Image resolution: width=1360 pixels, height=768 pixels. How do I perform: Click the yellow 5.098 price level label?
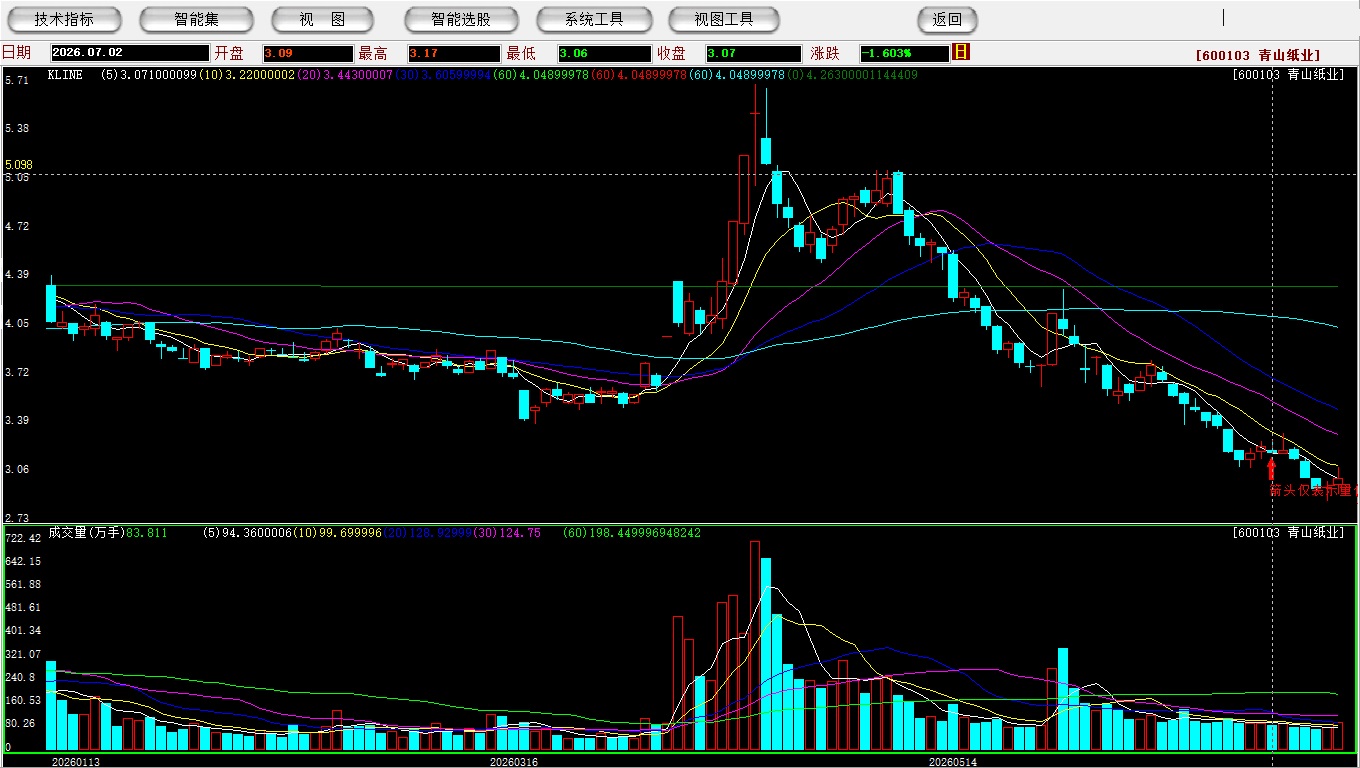pyautogui.click(x=19, y=164)
